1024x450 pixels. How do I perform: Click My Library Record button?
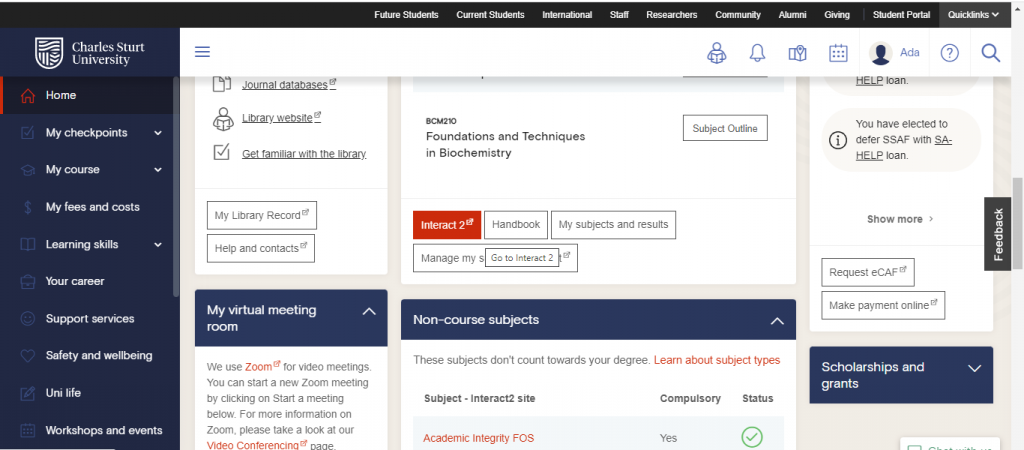(261, 215)
